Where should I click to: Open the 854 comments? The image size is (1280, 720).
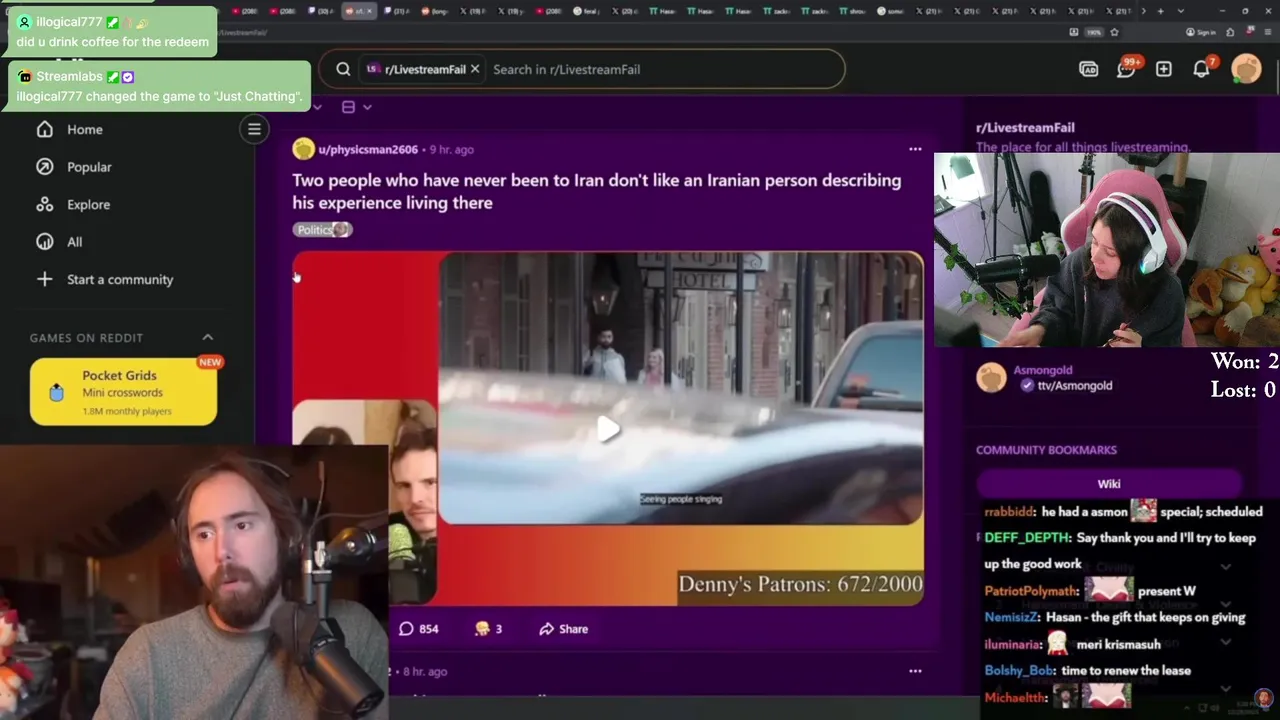point(419,629)
